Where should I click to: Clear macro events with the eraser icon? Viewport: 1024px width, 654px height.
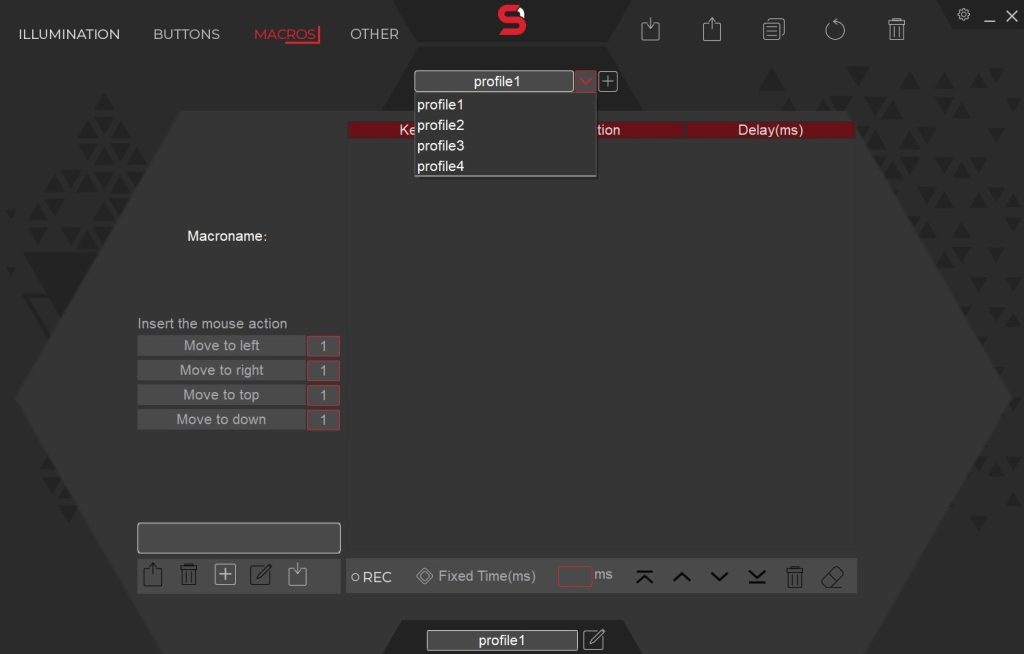tap(833, 576)
